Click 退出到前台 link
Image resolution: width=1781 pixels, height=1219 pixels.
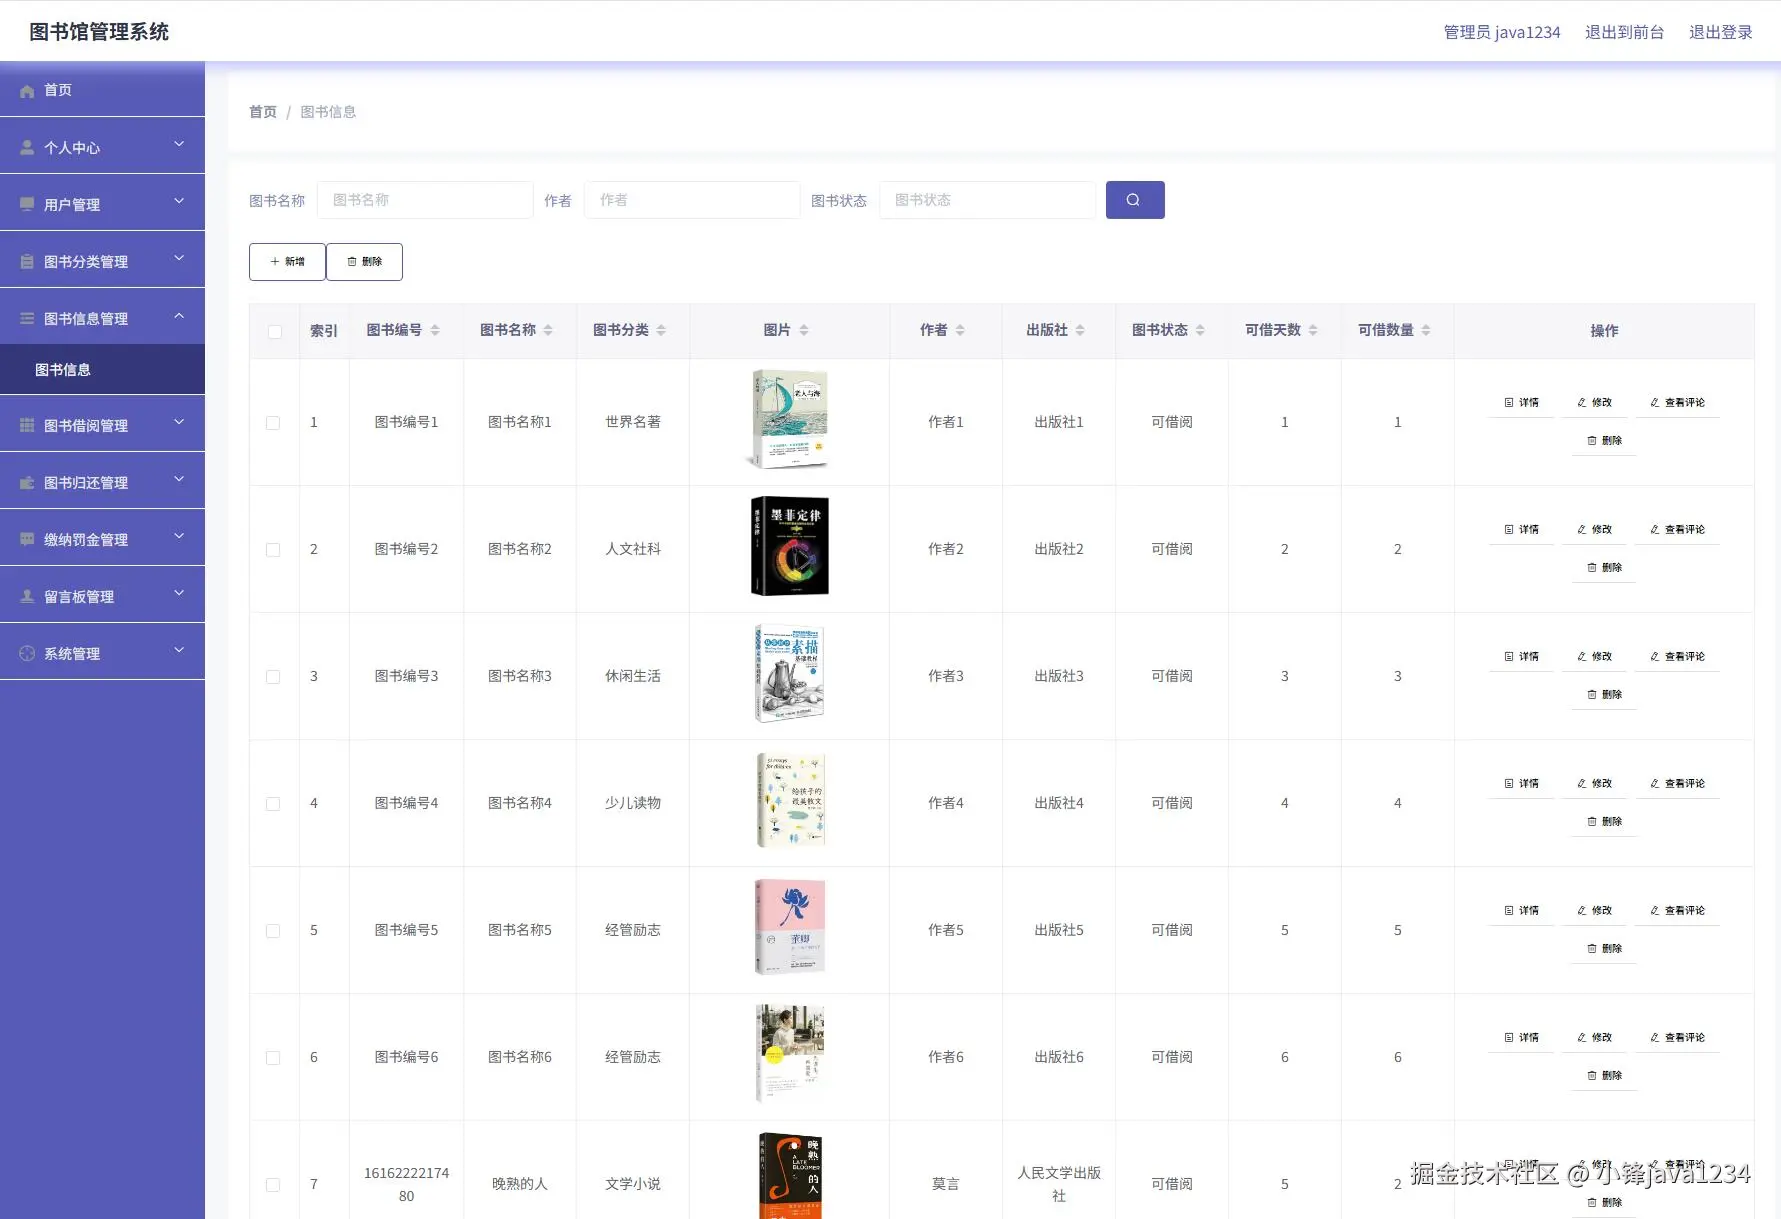click(1625, 32)
